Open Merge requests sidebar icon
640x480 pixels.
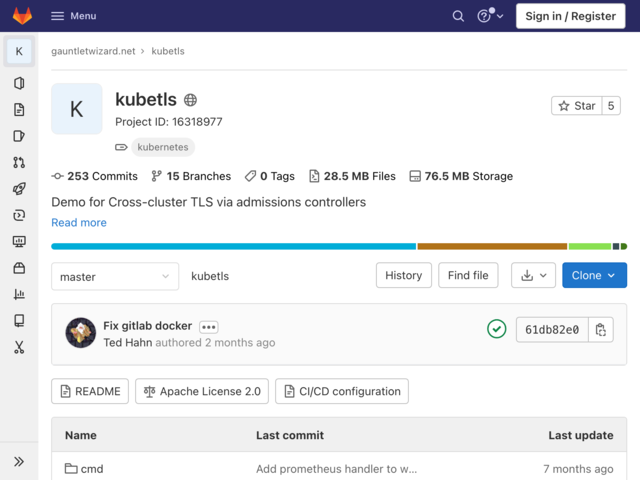(19, 162)
